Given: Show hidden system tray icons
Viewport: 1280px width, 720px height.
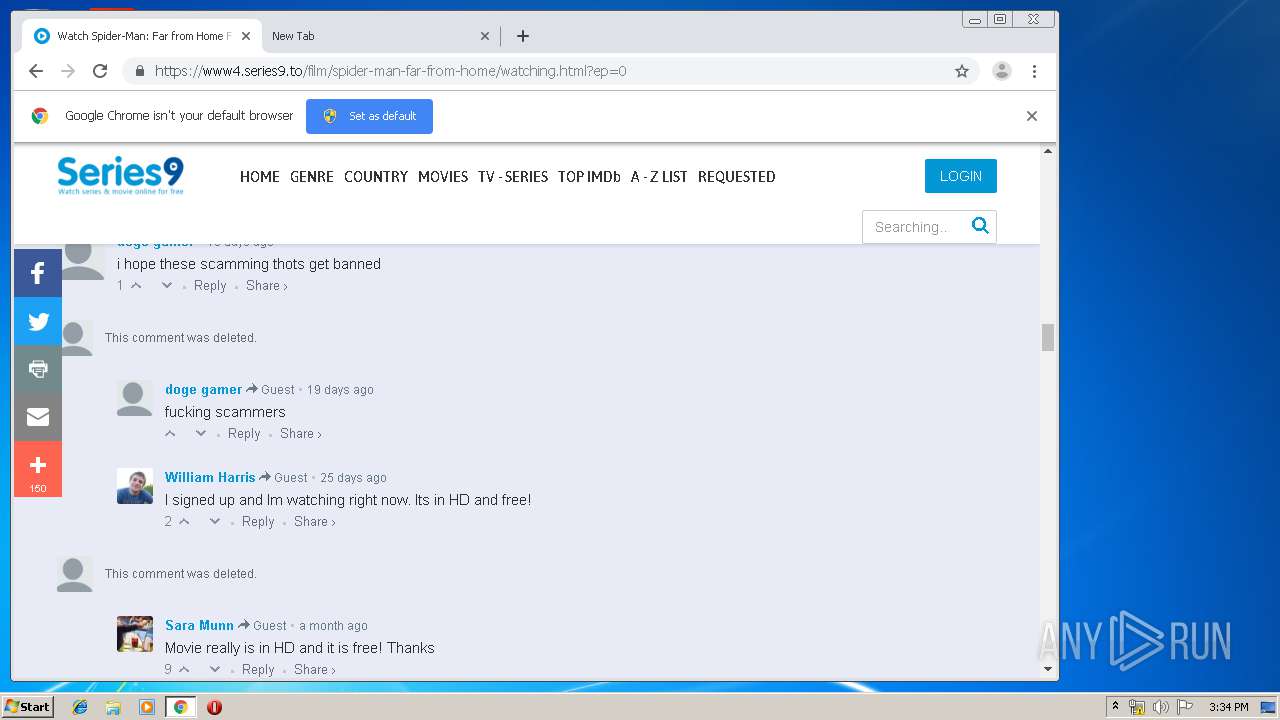Looking at the screenshot, I should coord(1115,707).
